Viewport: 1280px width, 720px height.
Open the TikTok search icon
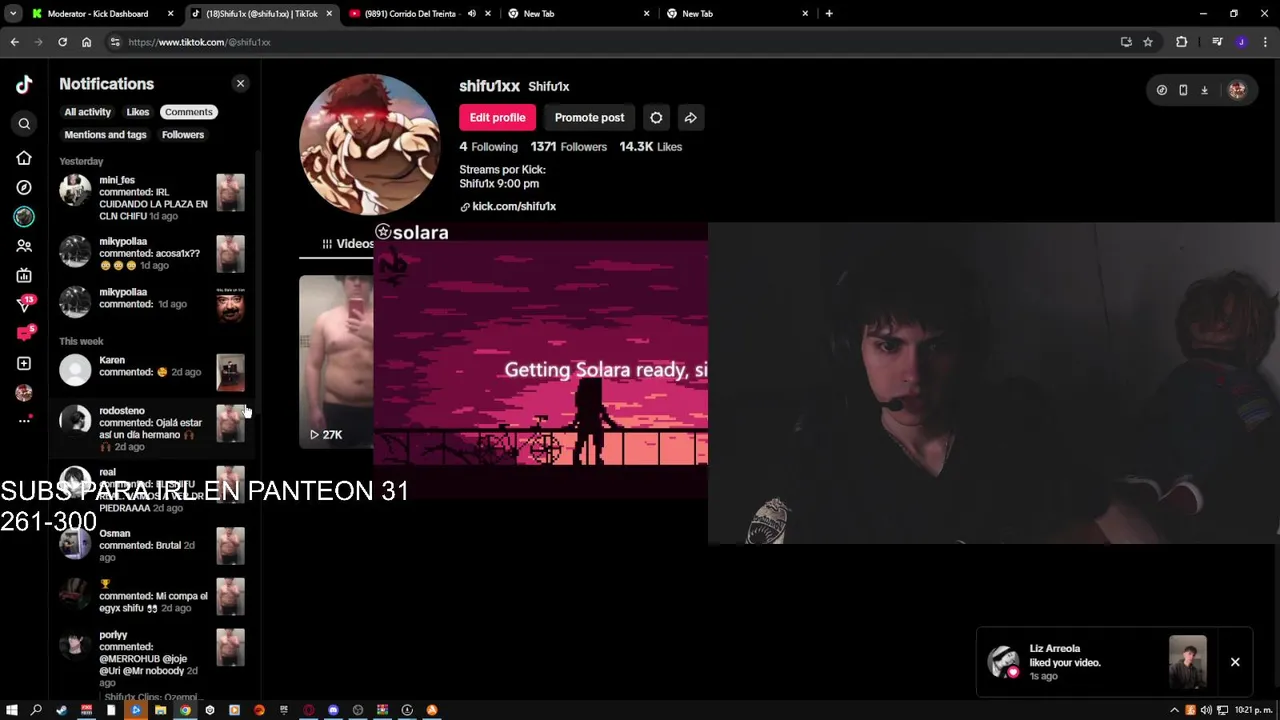[x=24, y=124]
